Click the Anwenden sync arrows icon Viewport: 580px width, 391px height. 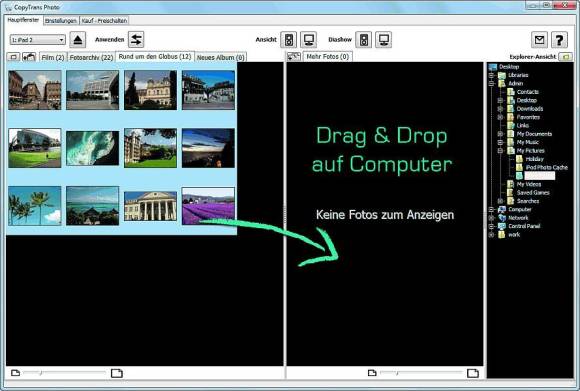point(136,40)
